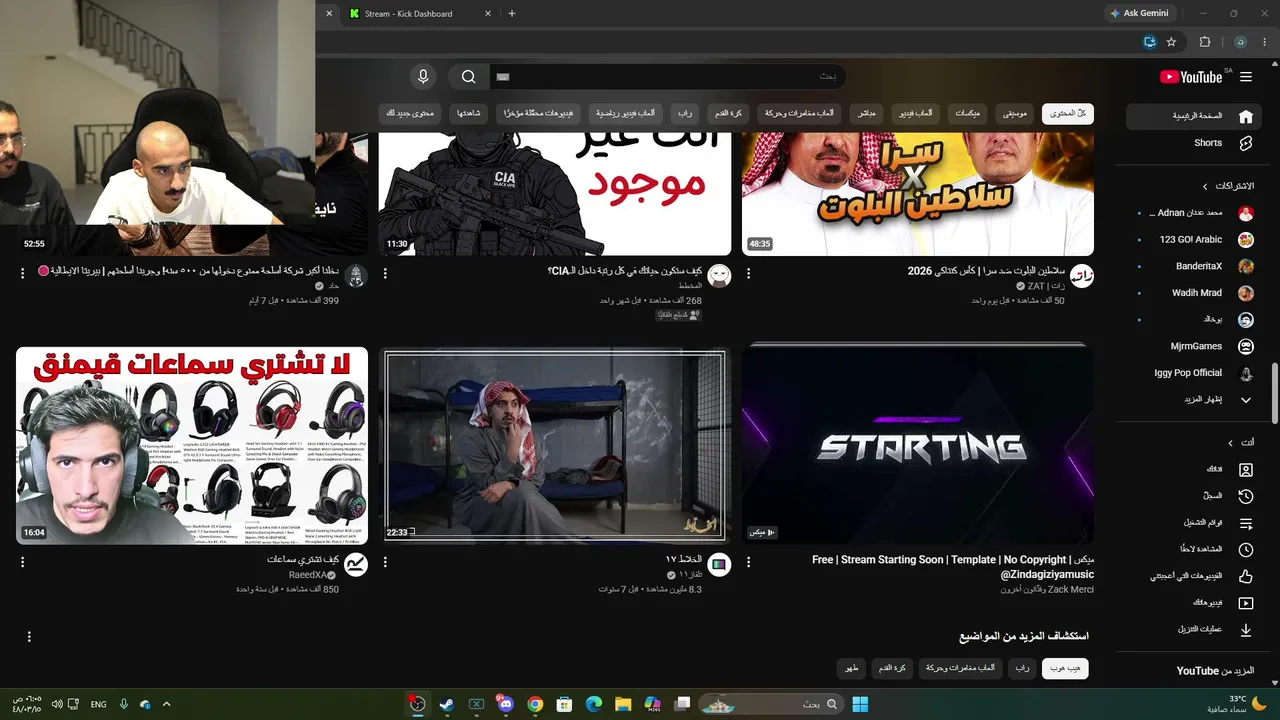Click the sidebar scrollbar thumb

tap(1274, 393)
